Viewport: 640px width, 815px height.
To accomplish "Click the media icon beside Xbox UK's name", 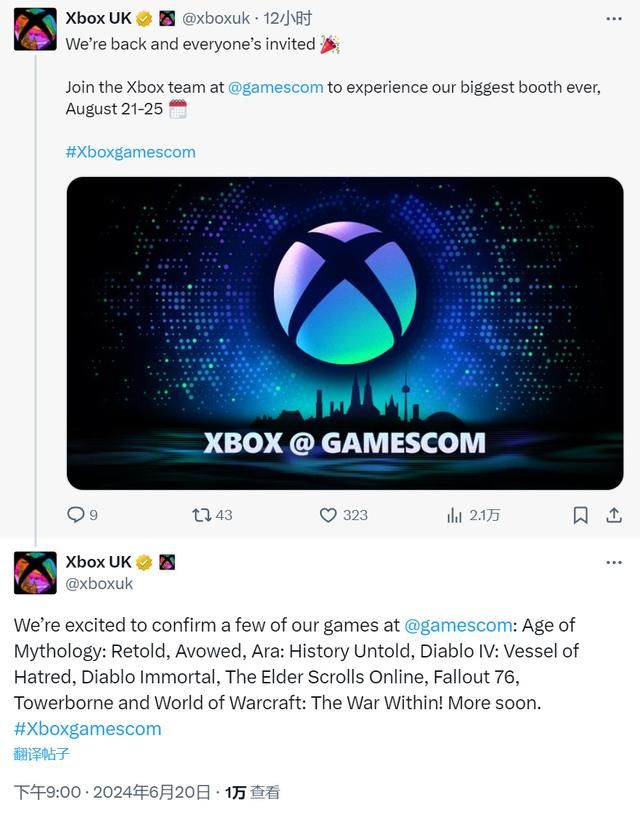I will pos(169,16).
